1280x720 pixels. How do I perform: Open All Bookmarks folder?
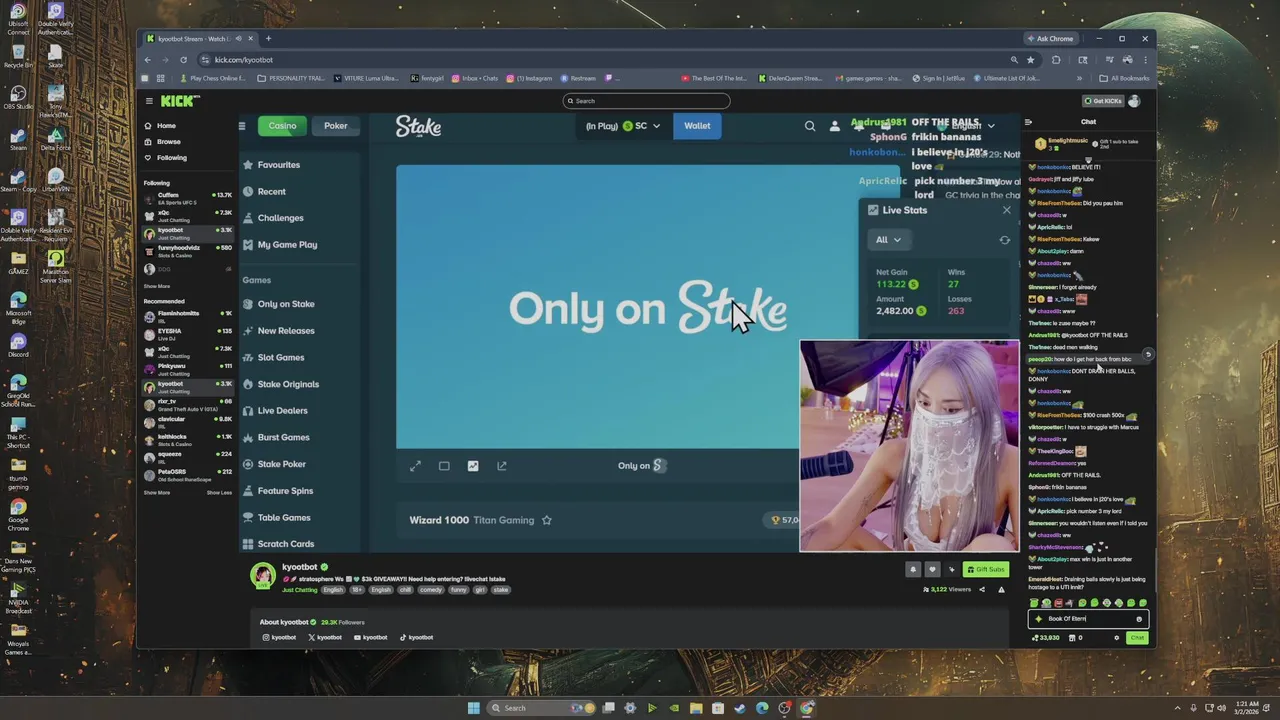pyautogui.click(x=1124, y=78)
